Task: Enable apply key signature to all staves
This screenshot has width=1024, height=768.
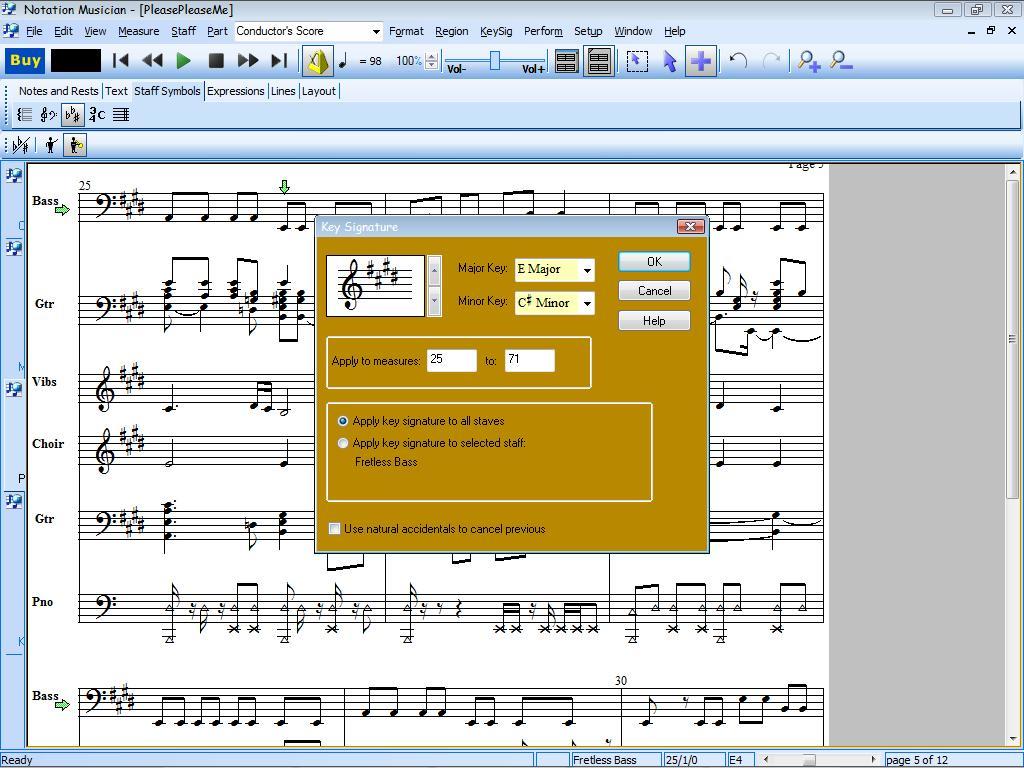Action: (343, 421)
